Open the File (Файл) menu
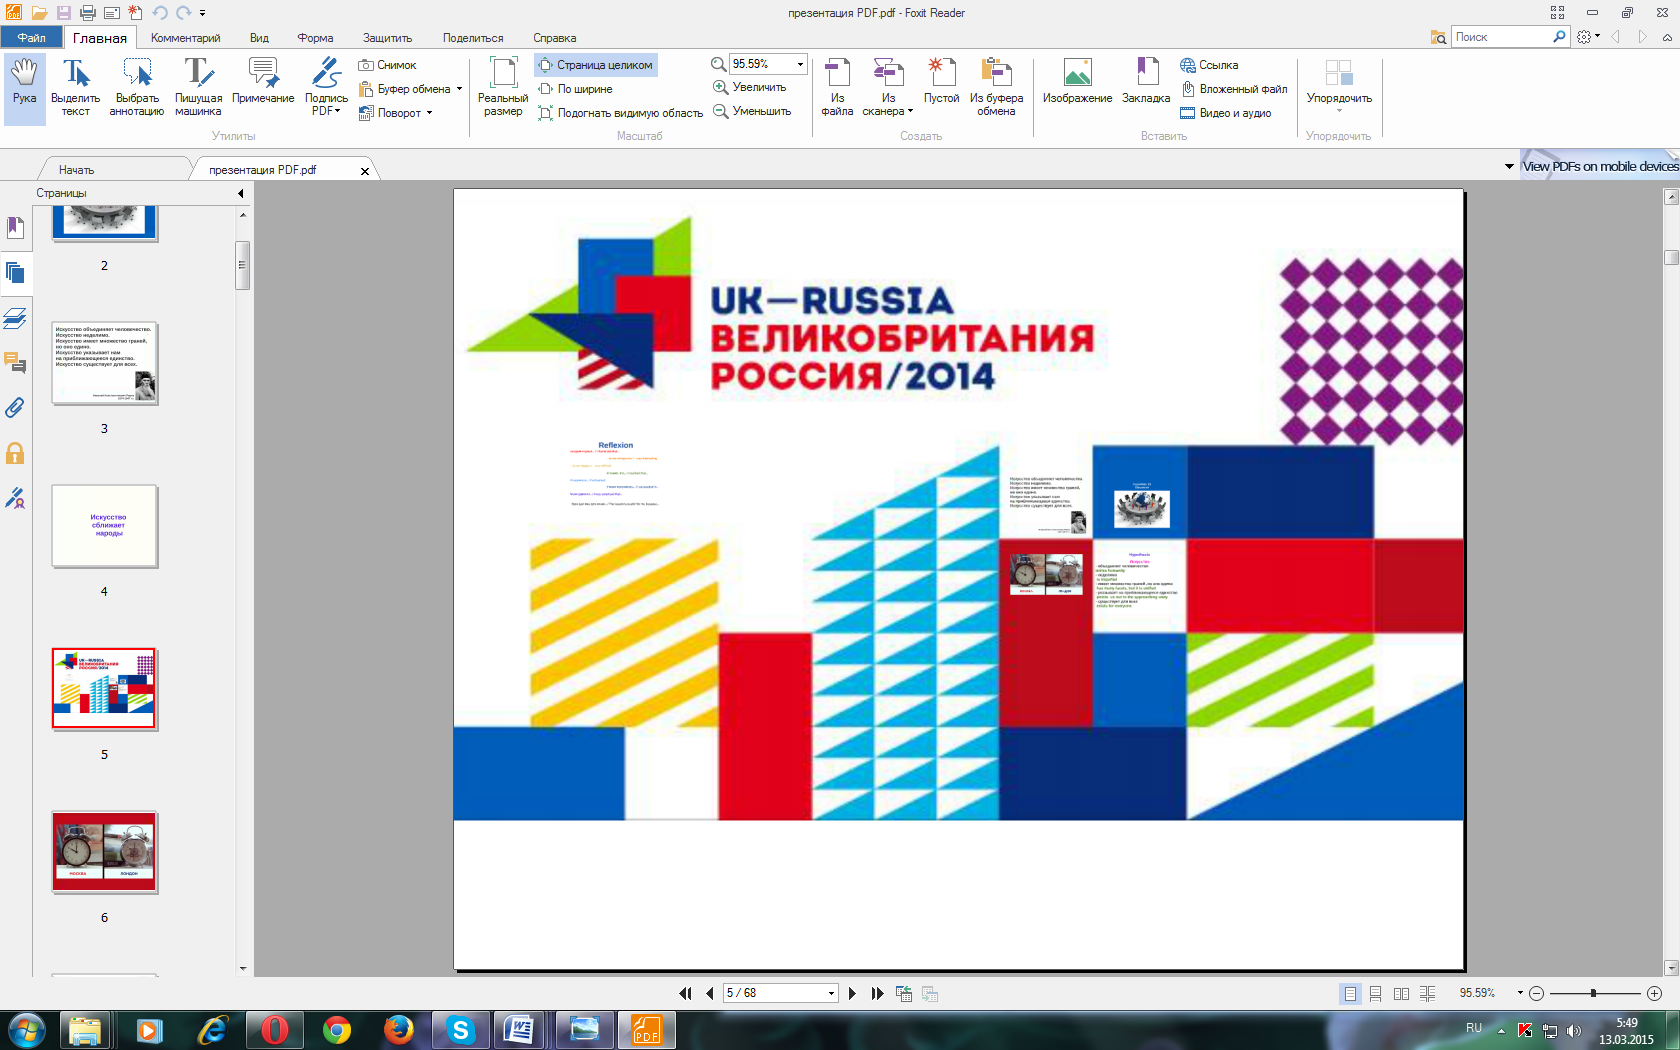The height and width of the screenshot is (1050, 1680). coord(31,38)
